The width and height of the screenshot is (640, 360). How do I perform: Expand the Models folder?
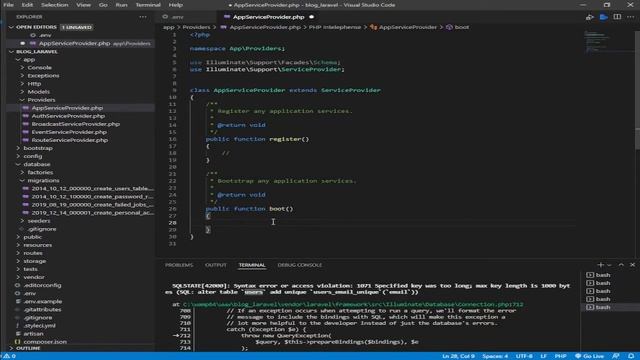tap(22, 92)
